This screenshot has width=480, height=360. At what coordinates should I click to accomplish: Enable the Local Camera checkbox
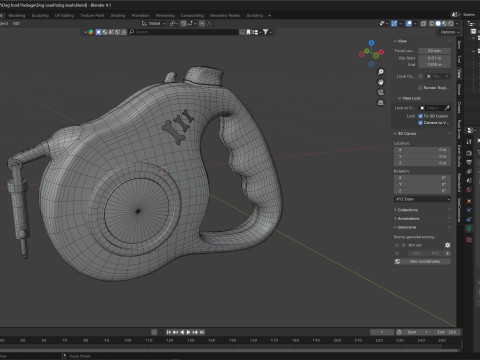pos(420,76)
